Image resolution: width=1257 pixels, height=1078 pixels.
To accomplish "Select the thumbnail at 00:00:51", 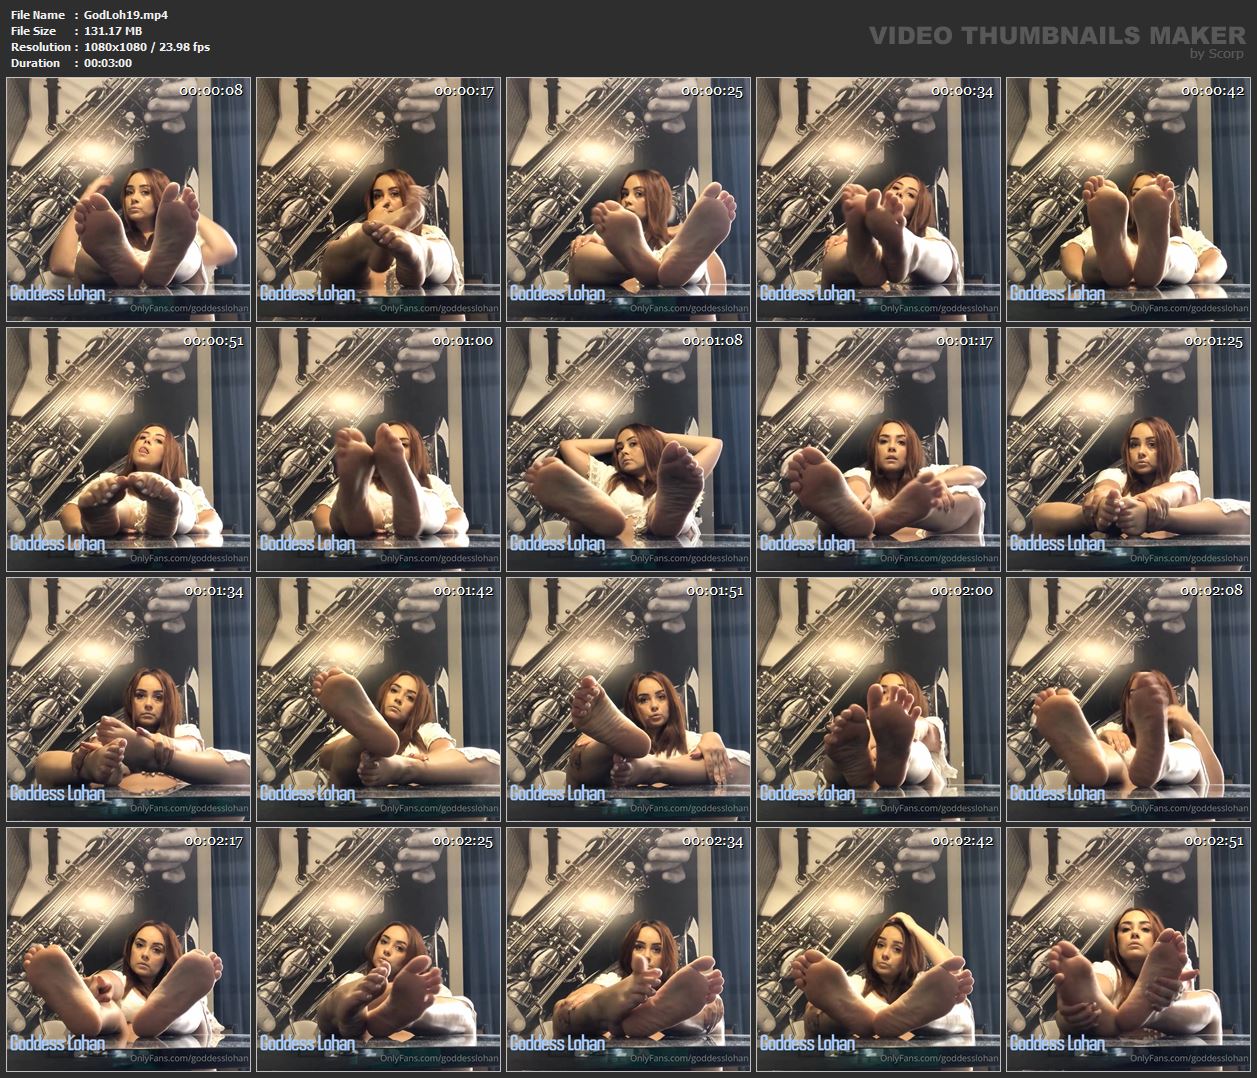I will point(128,450).
